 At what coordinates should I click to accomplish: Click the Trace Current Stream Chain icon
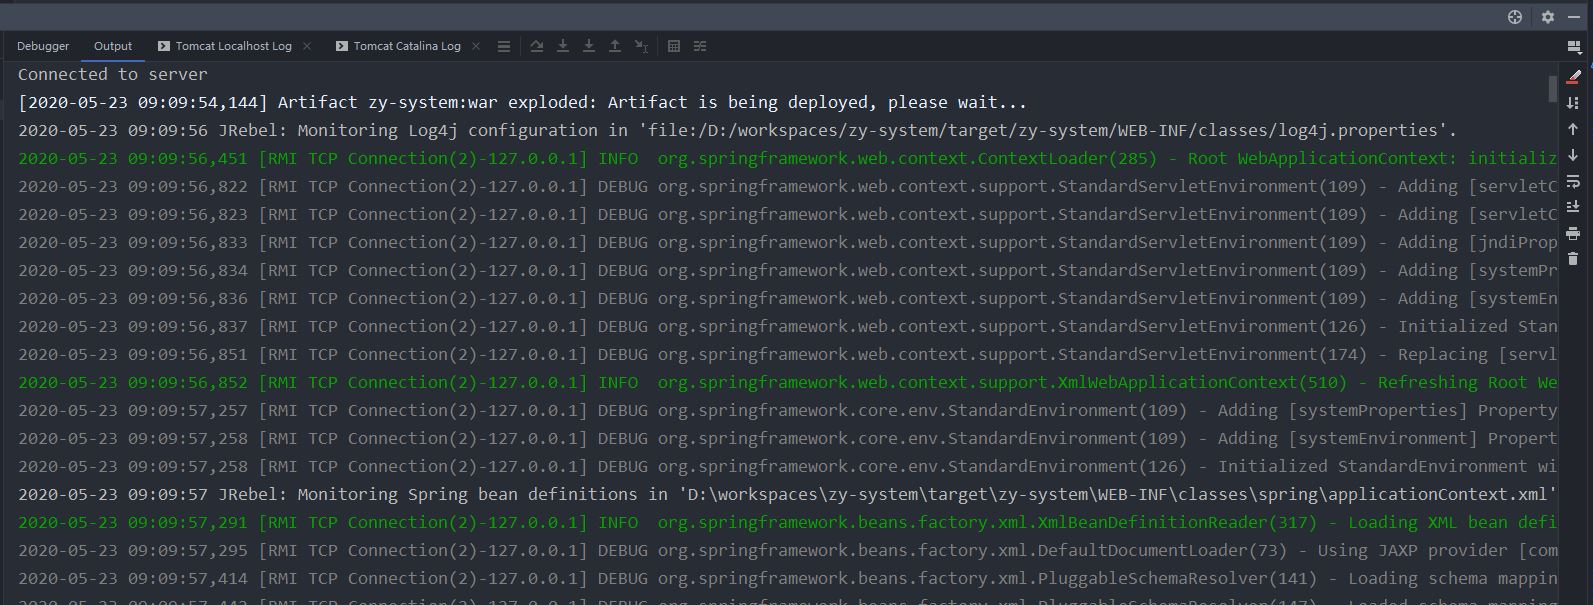tap(700, 46)
